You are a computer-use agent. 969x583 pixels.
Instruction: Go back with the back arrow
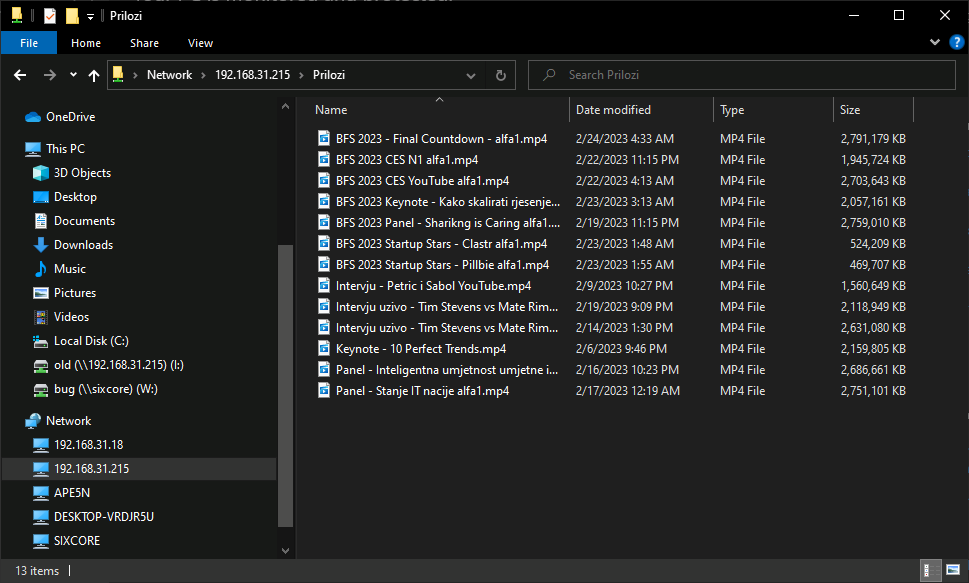(x=20, y=75)
